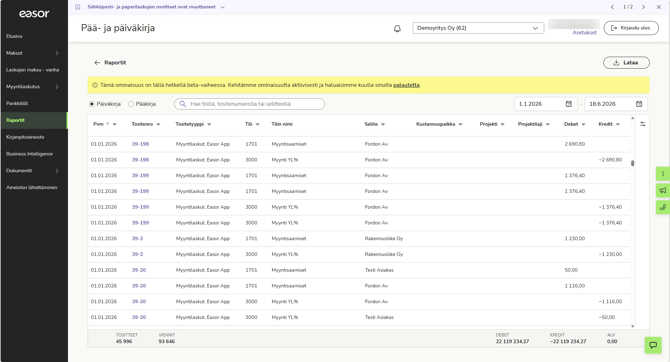The image size is (670, 362).
Task: Click the search magnifier icon
Action: coord(182,104)
